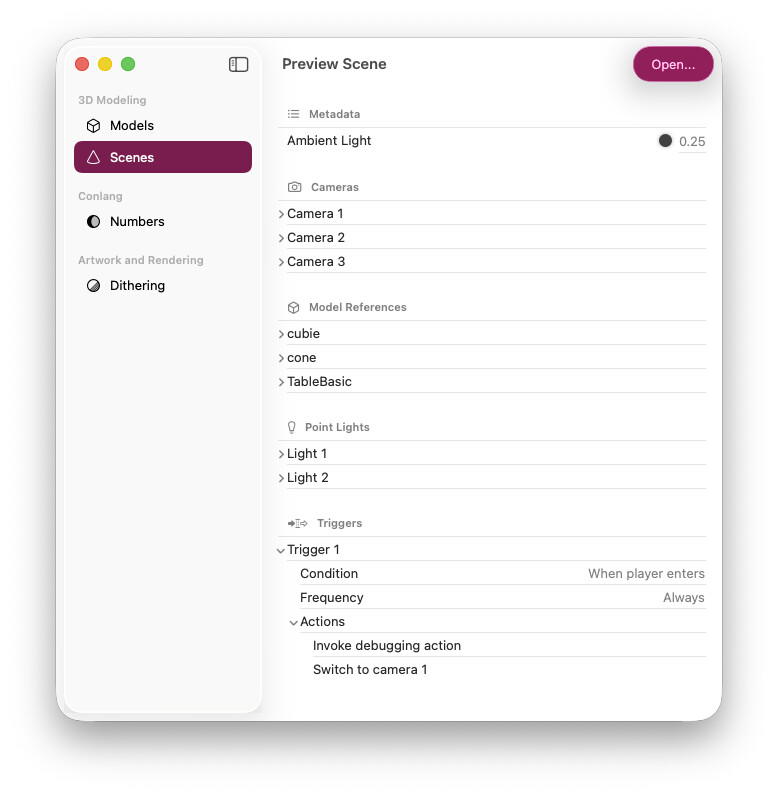The image size is (778, 795).
Task: Expand the TableBasic model reference
Action: 281,382
